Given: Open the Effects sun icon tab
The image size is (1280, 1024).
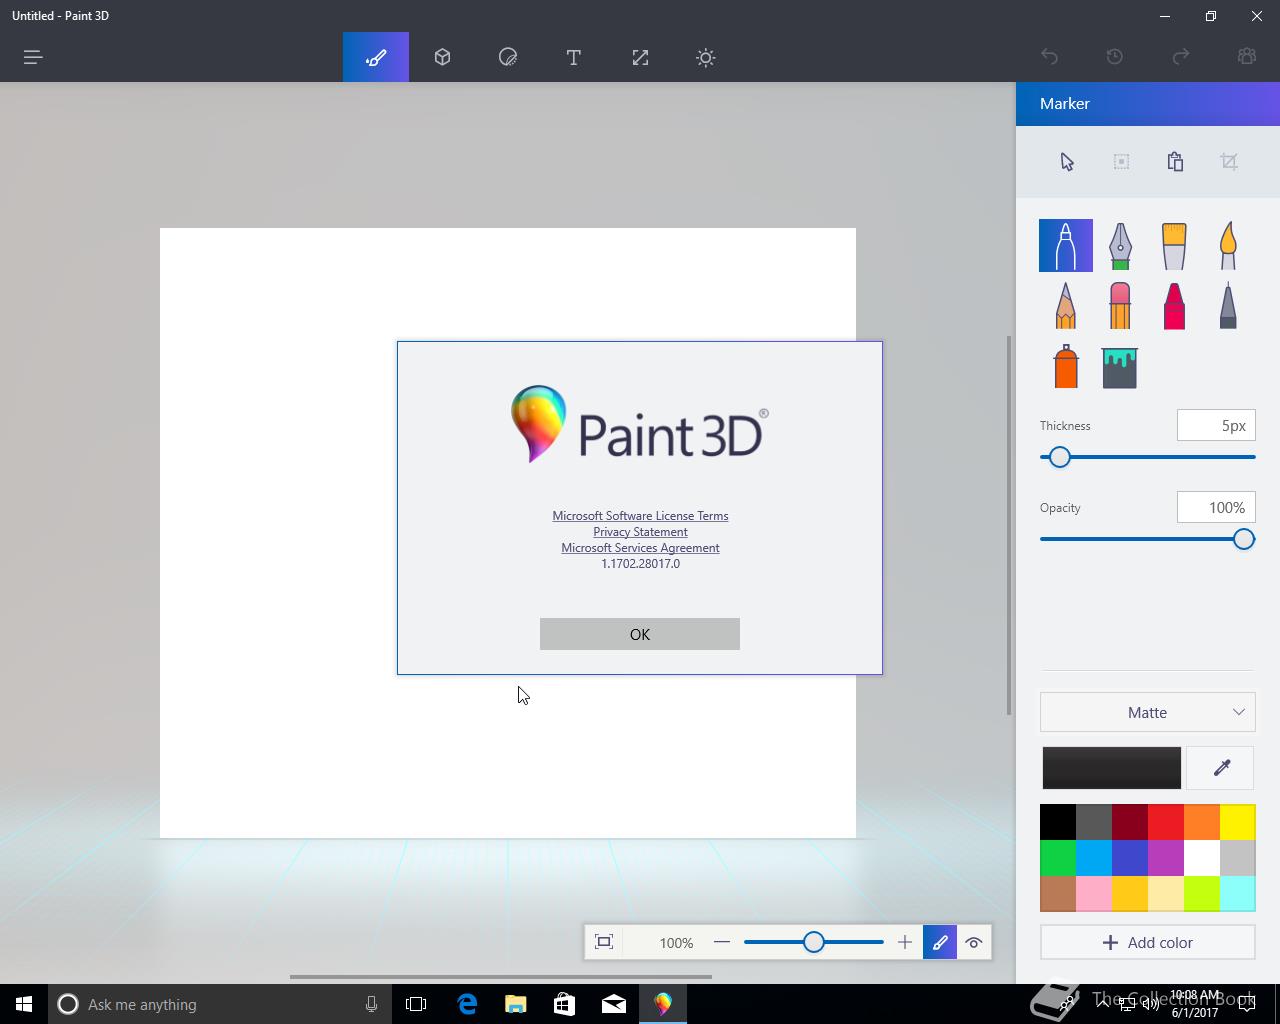Looking at the screenshot, I should point(706,57).
